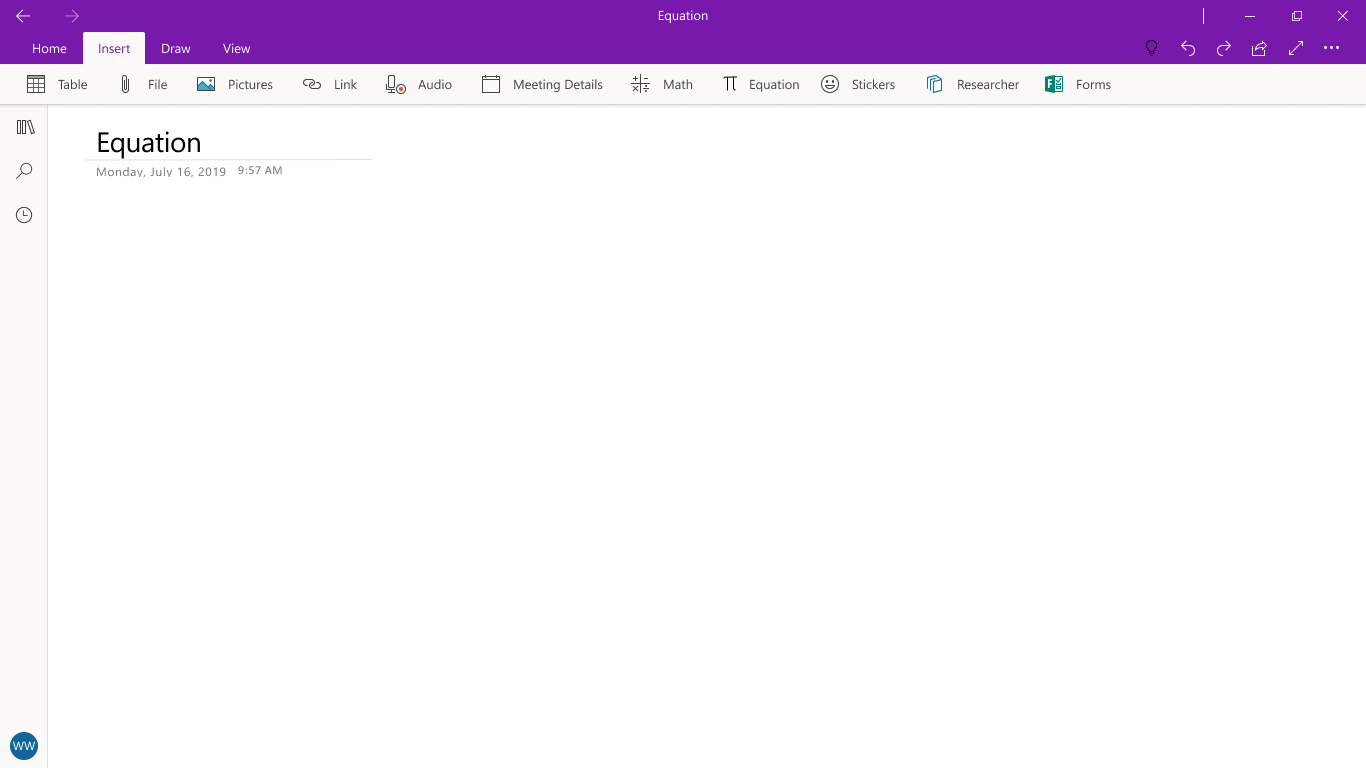
Task: Click the Equation page title field
Action: (229, 142)
